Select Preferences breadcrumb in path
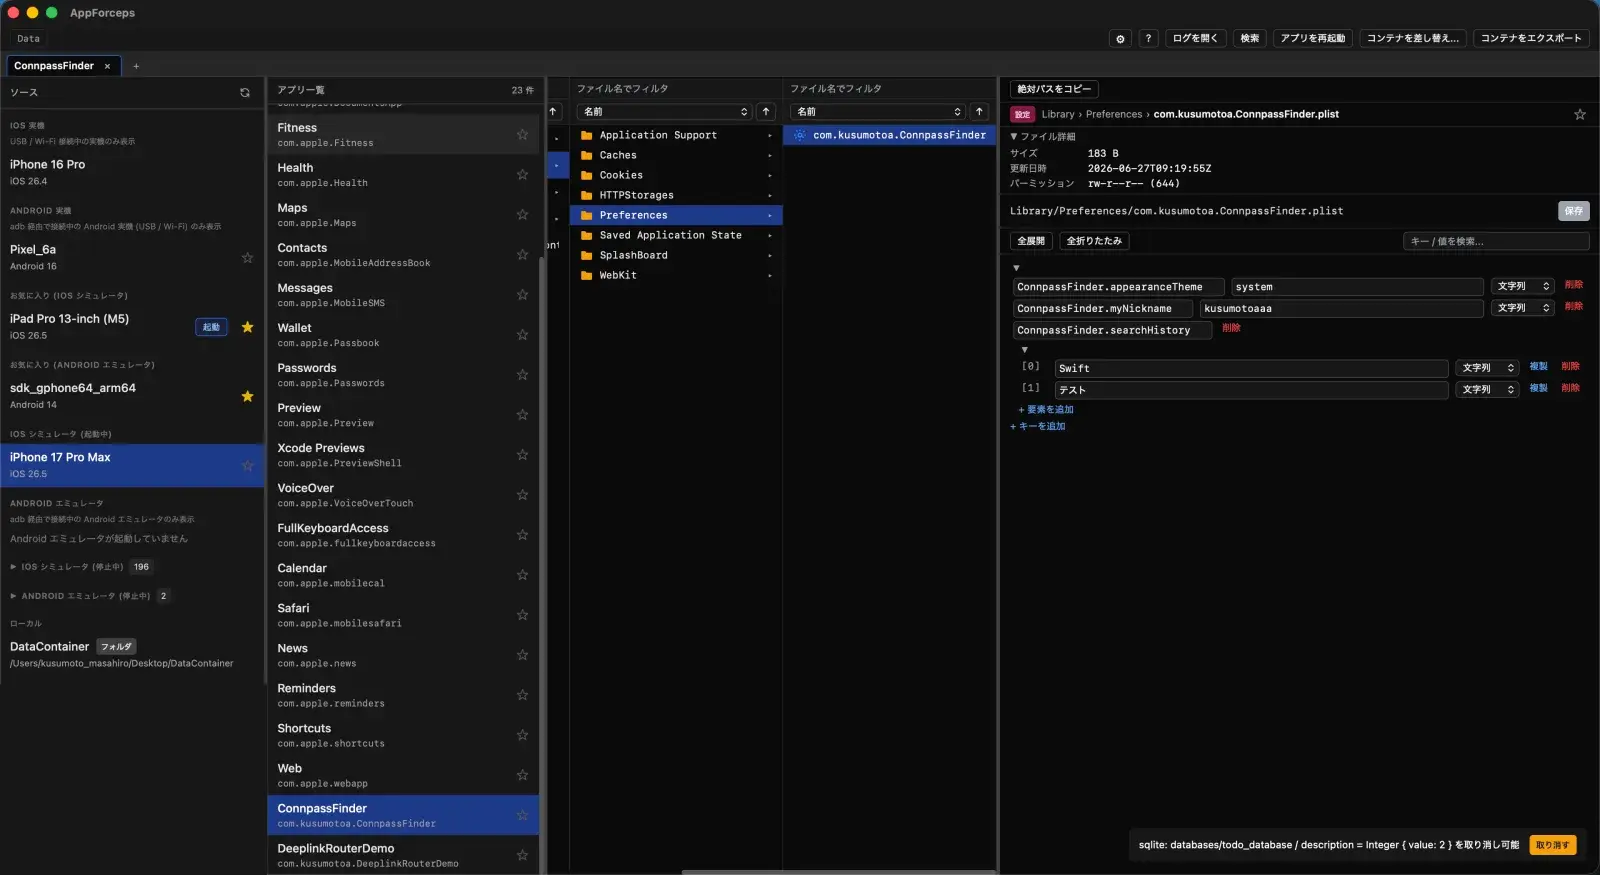The image size is (1600, 875). (x=1114, y=114)
